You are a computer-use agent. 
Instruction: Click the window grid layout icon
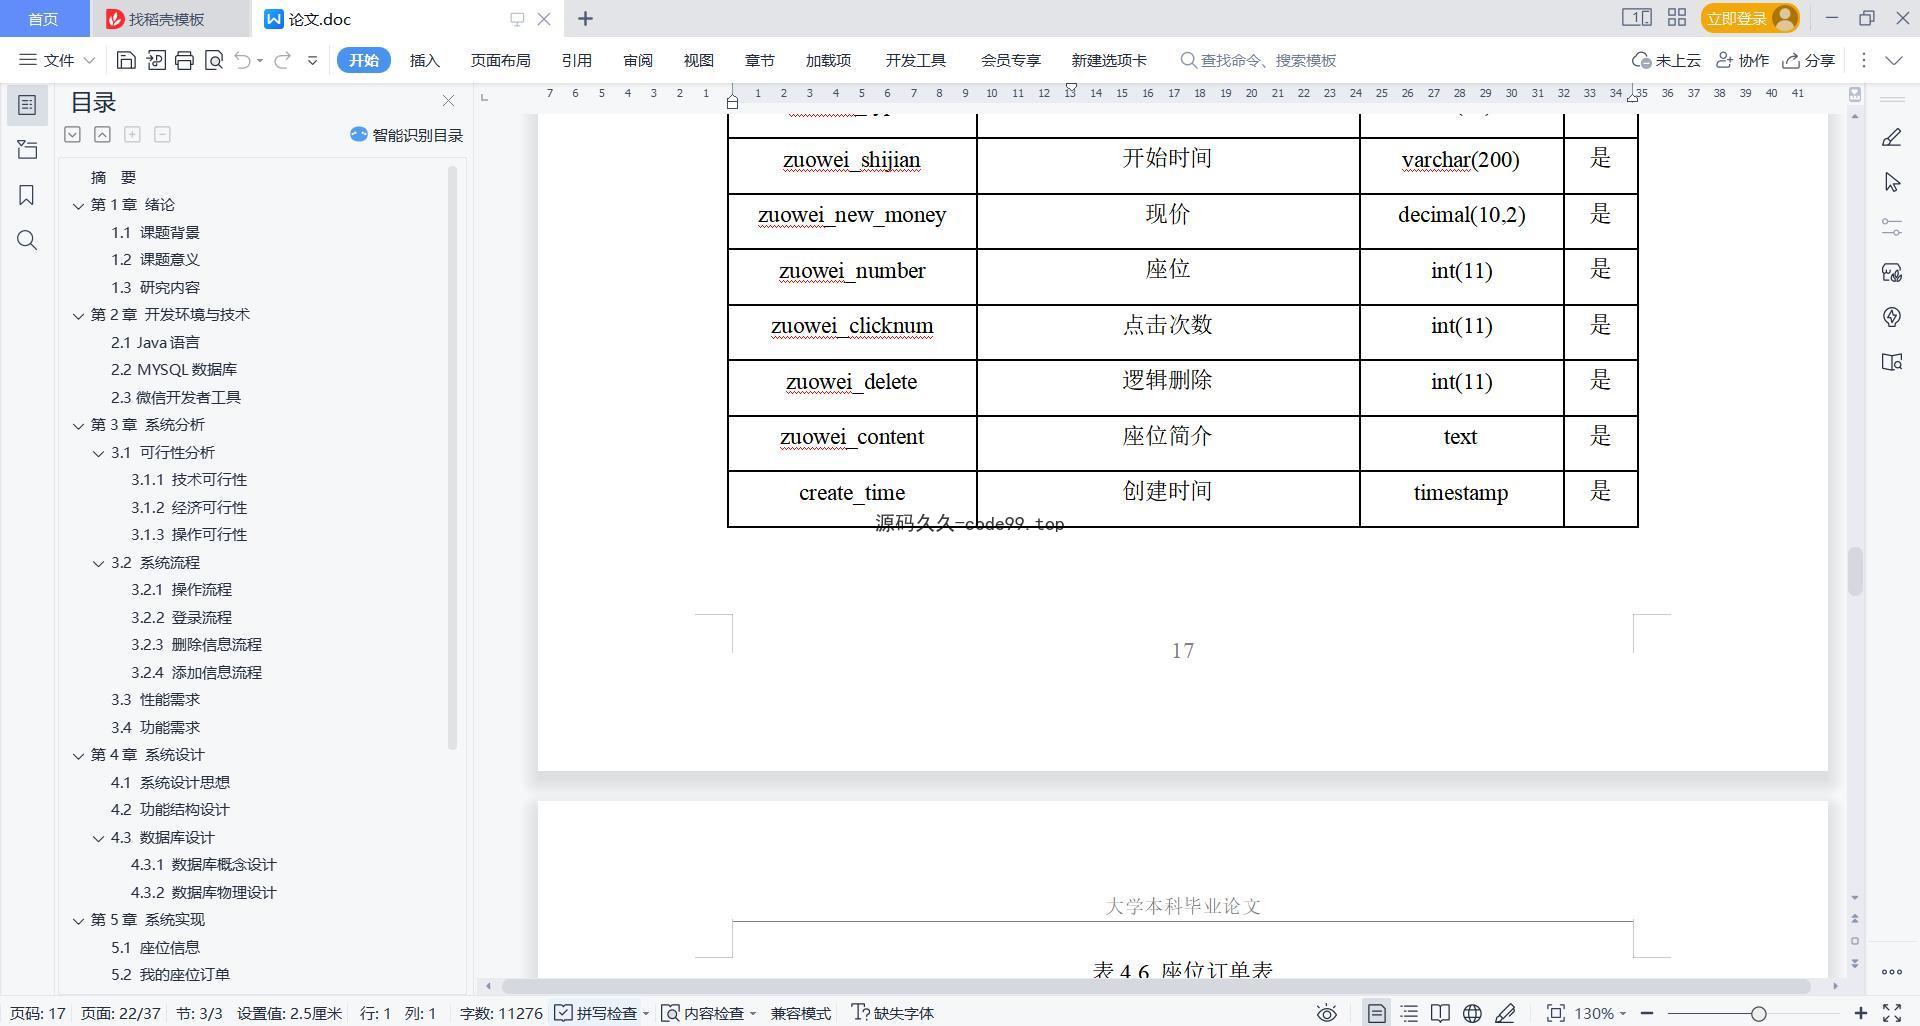[1677, 18]
